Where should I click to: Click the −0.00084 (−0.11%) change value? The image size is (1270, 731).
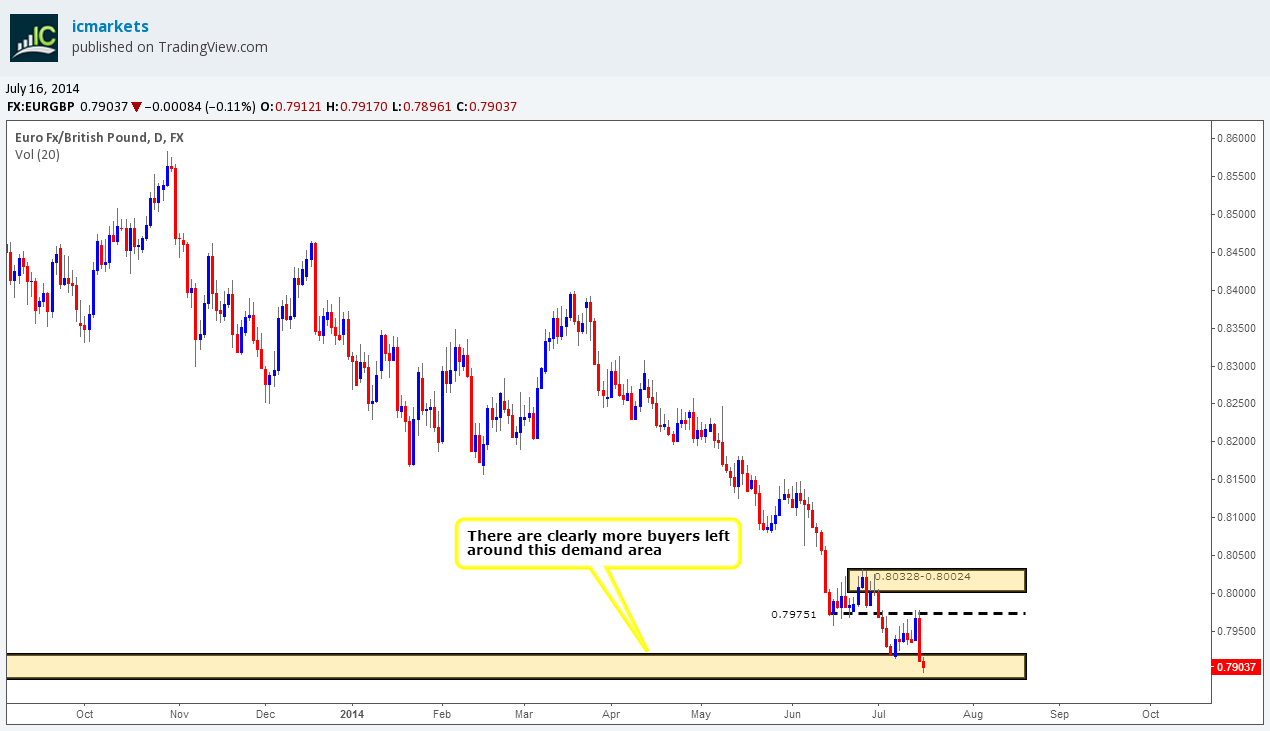pos(201,106)
